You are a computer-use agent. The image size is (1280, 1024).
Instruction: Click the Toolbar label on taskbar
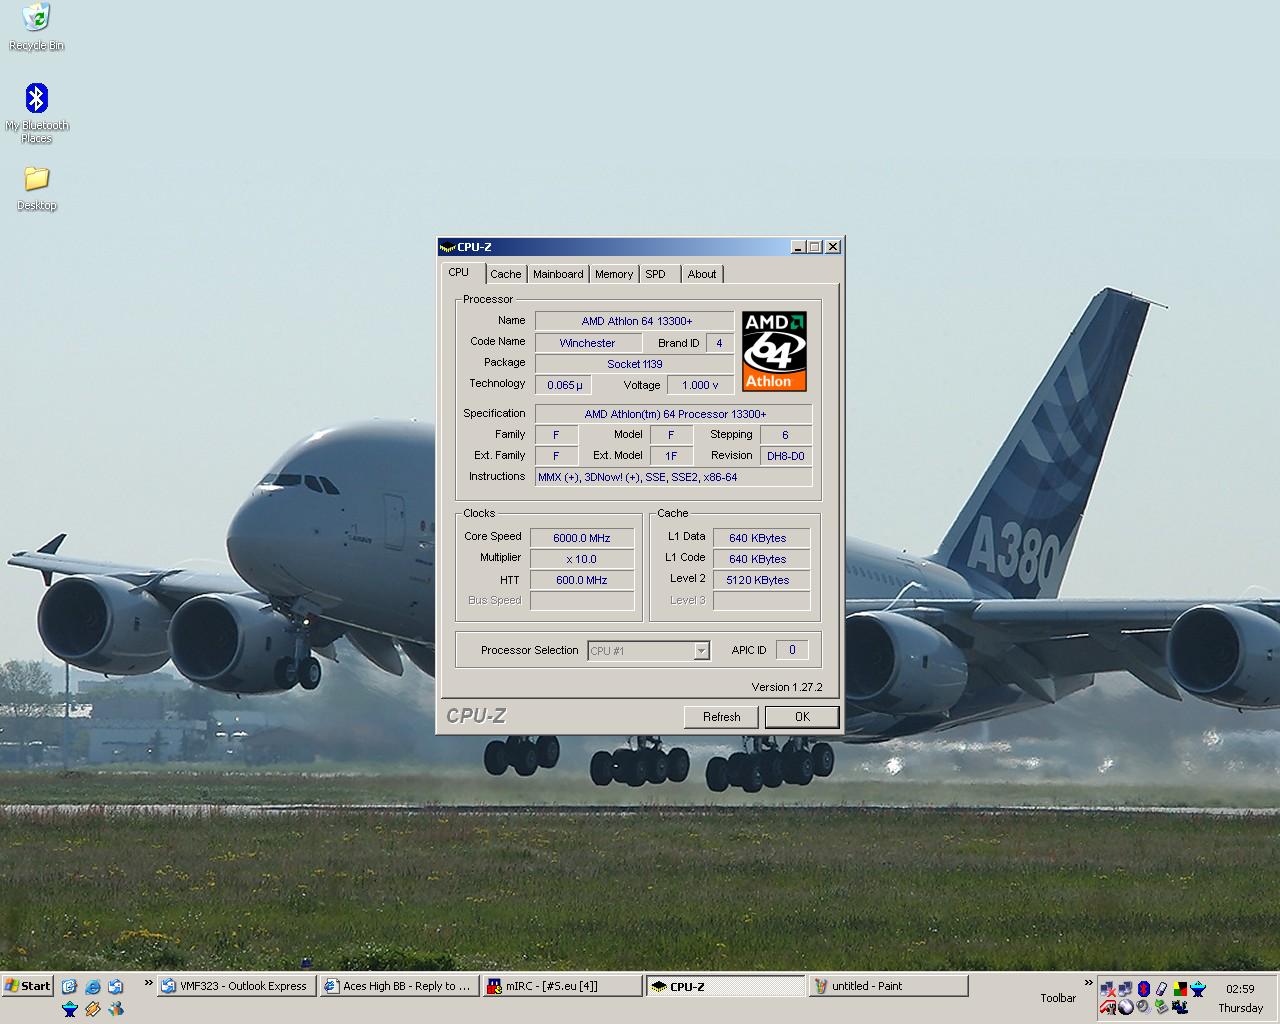pyautogui.click(x=1058, y=998)
